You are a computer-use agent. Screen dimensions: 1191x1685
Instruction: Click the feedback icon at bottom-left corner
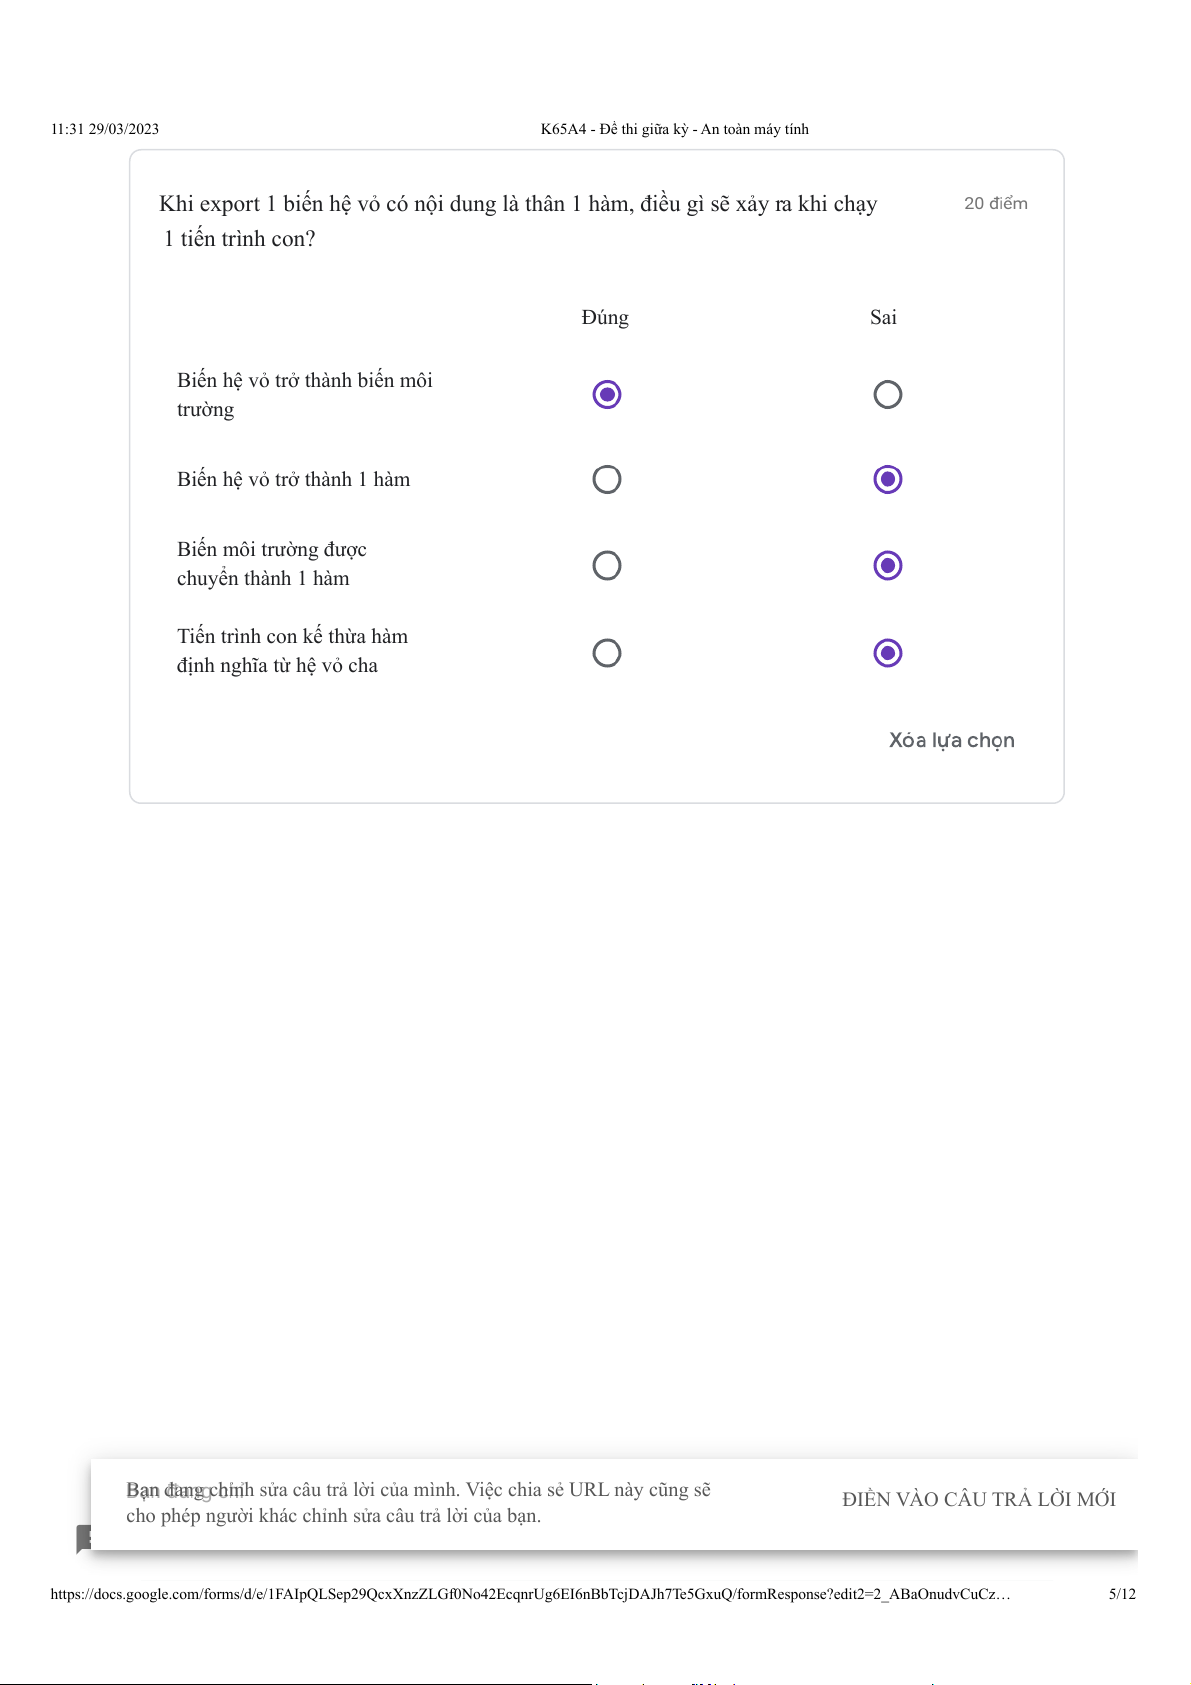pos(84,1538)
